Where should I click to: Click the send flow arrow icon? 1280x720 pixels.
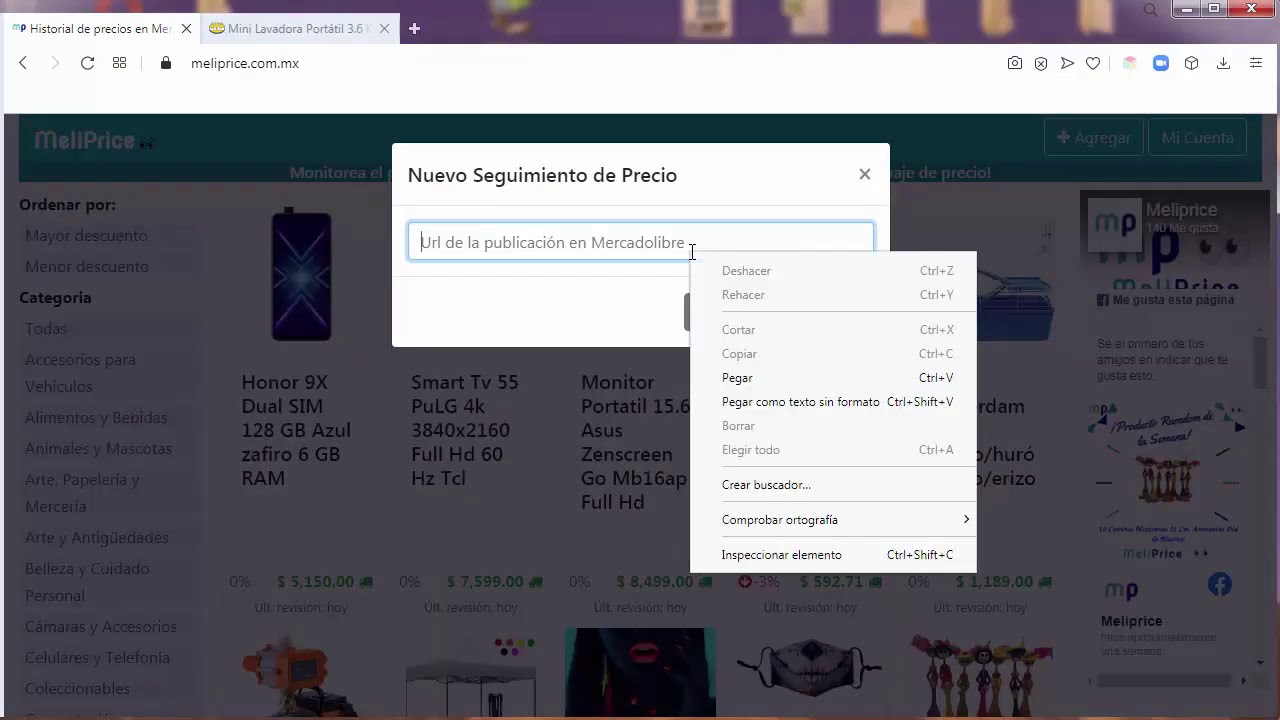coord(1067,63)
